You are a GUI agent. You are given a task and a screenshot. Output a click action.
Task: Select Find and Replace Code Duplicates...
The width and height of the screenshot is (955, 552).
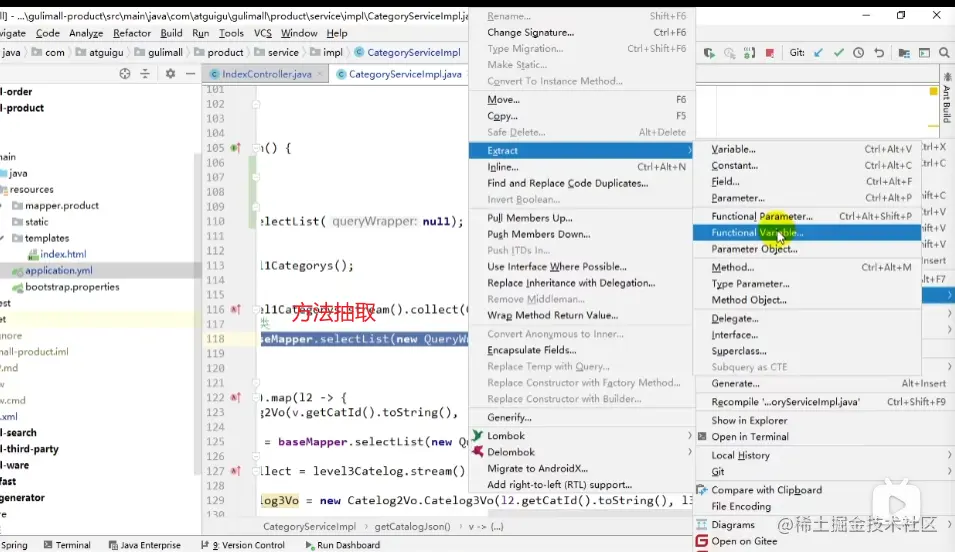point(582,183)
